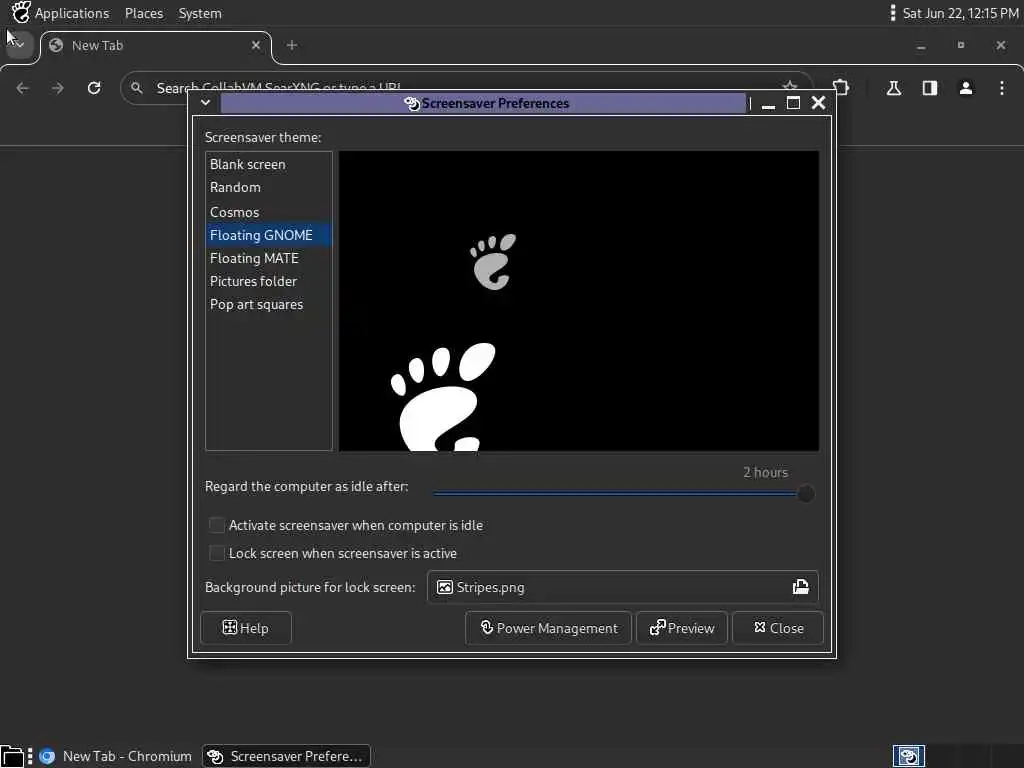Switch to New Tab - Chromium taskbar item
The height and width of the screenshot is (768, 1024).
[115, 756]
